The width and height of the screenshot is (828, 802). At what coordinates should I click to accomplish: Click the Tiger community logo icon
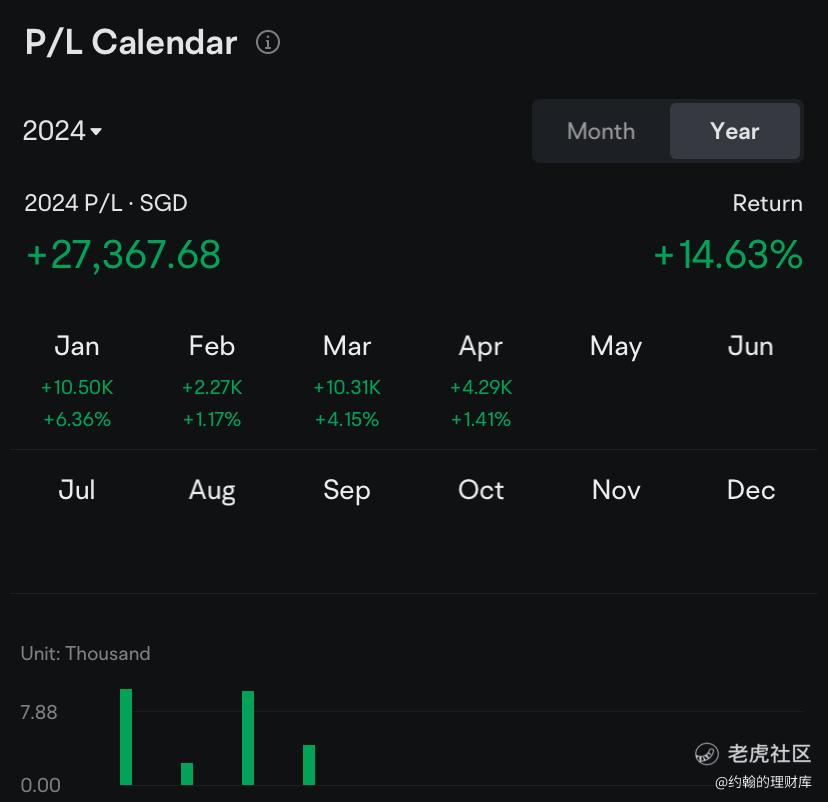point(707,753)
